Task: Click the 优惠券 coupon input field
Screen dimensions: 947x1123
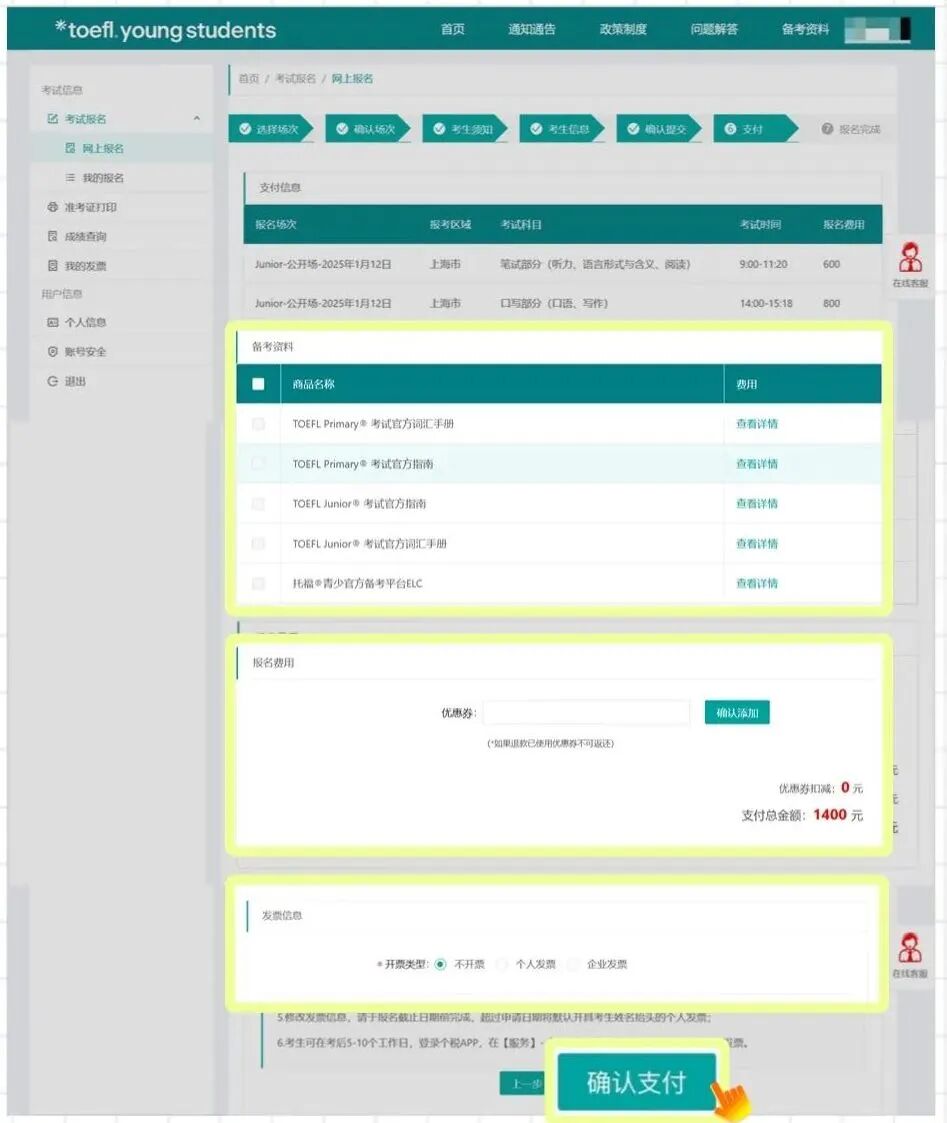Action: (x=586, y=713)
